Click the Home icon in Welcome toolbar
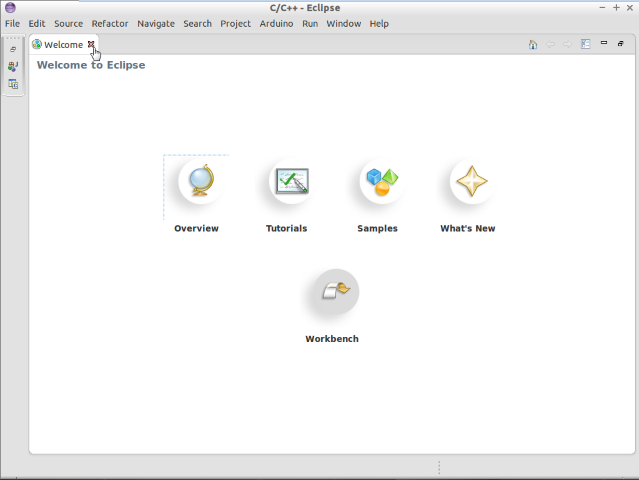Image resolution: width=639 pixels, height=480 pixels. (533, 44)
